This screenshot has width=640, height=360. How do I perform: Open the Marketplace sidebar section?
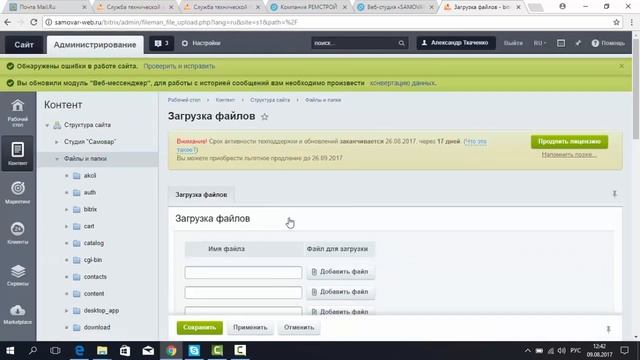coord(18,314)
